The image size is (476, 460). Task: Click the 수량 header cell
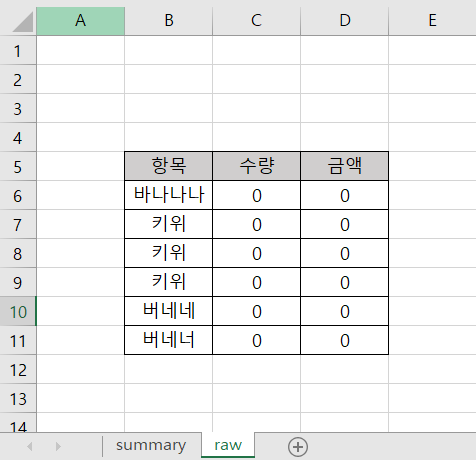tap(257, 166)
